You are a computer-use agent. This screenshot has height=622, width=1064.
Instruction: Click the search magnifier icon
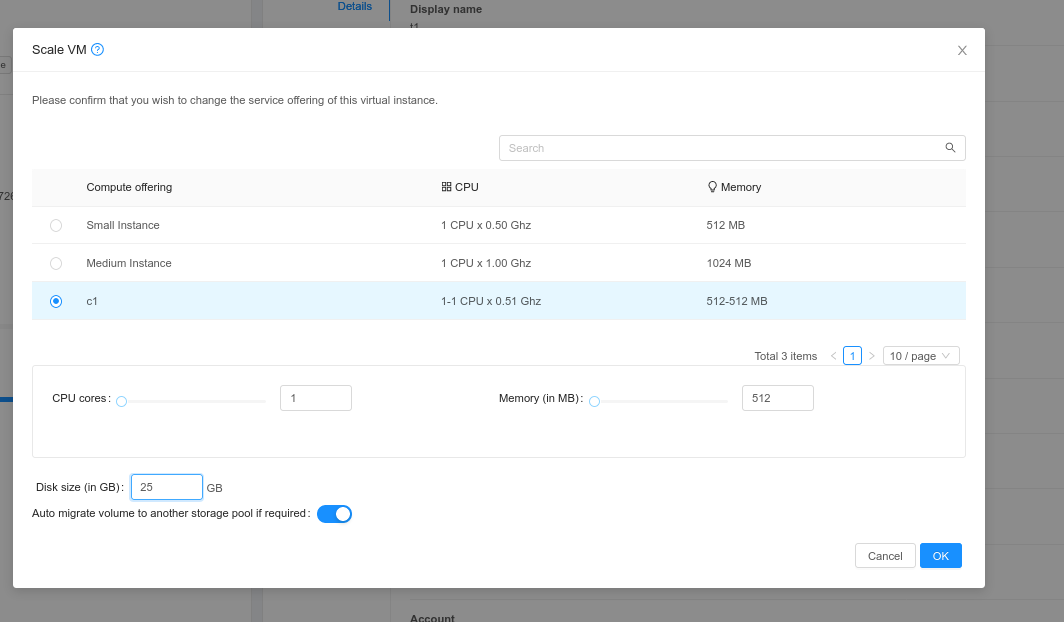click(950, 148)
